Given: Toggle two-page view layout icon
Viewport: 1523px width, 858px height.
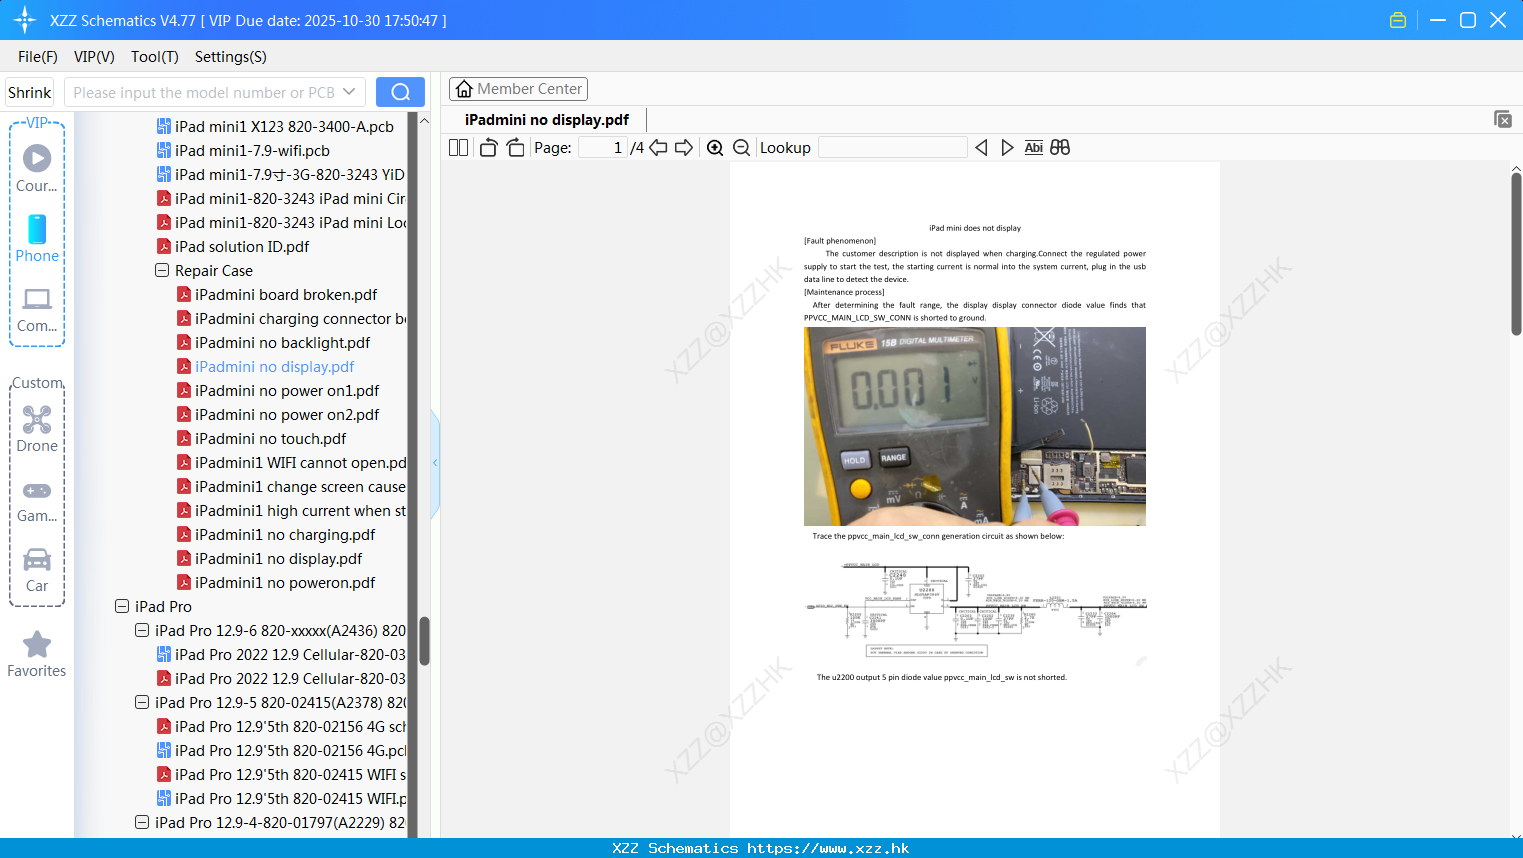Looking at the screenshot, I should 458,147.
